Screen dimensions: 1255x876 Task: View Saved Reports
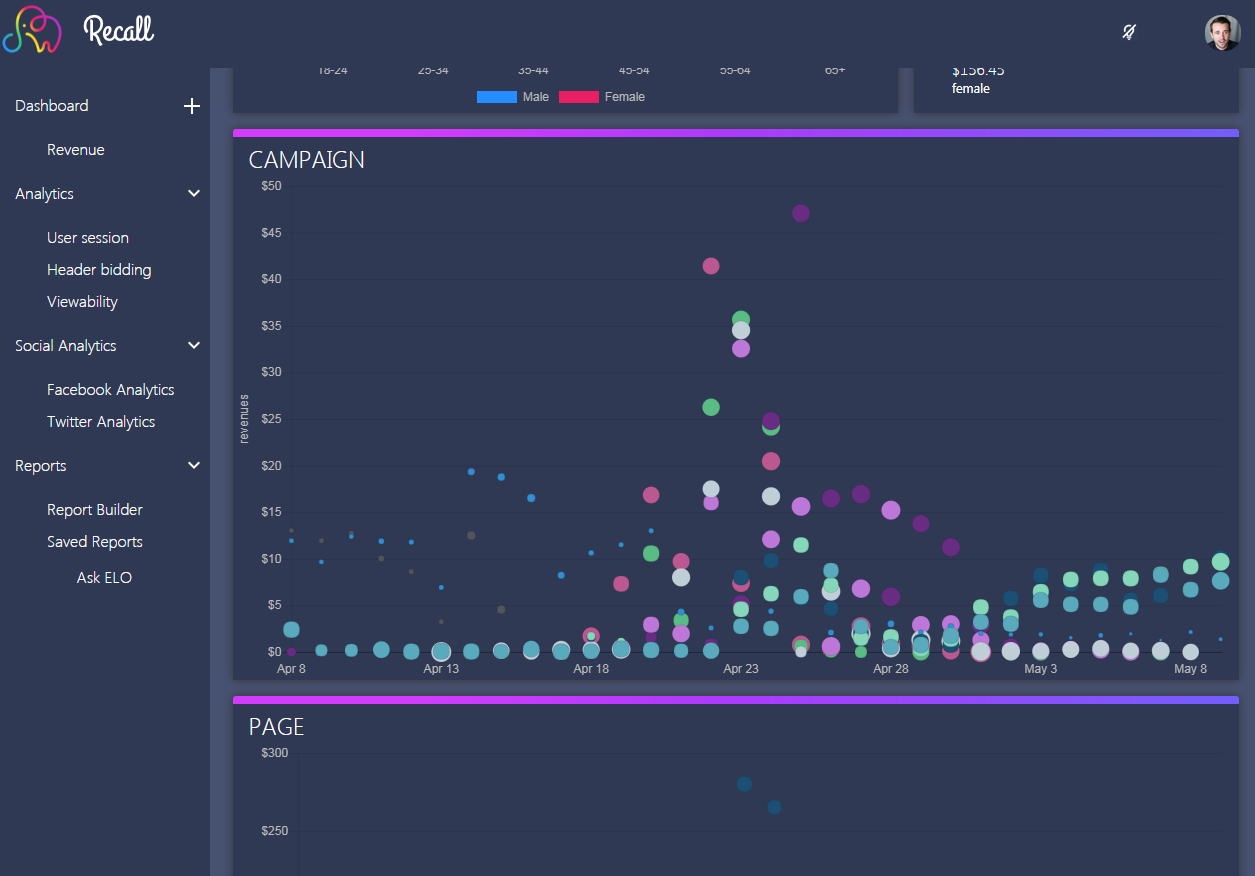[x=95, y=542]
